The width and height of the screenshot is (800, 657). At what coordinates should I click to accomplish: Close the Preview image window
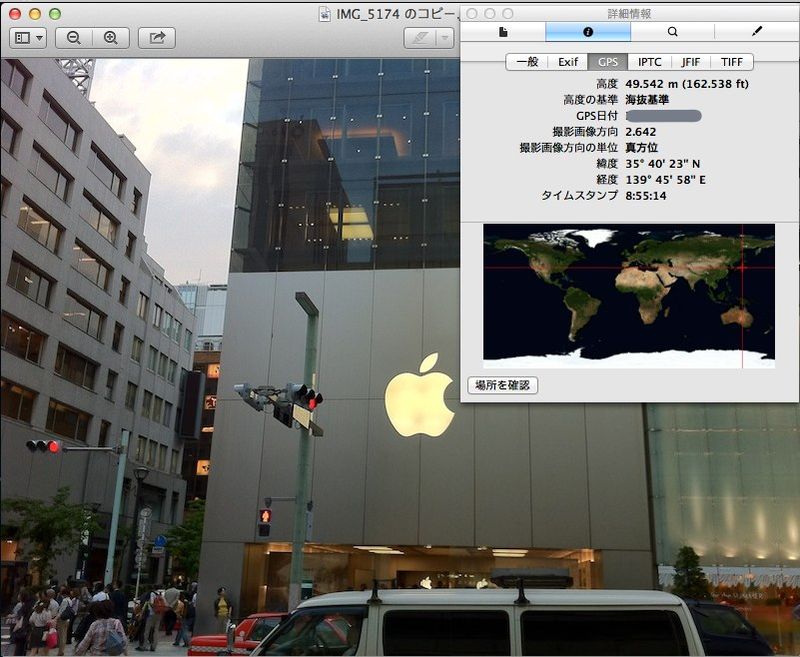(x=15, y=14)
